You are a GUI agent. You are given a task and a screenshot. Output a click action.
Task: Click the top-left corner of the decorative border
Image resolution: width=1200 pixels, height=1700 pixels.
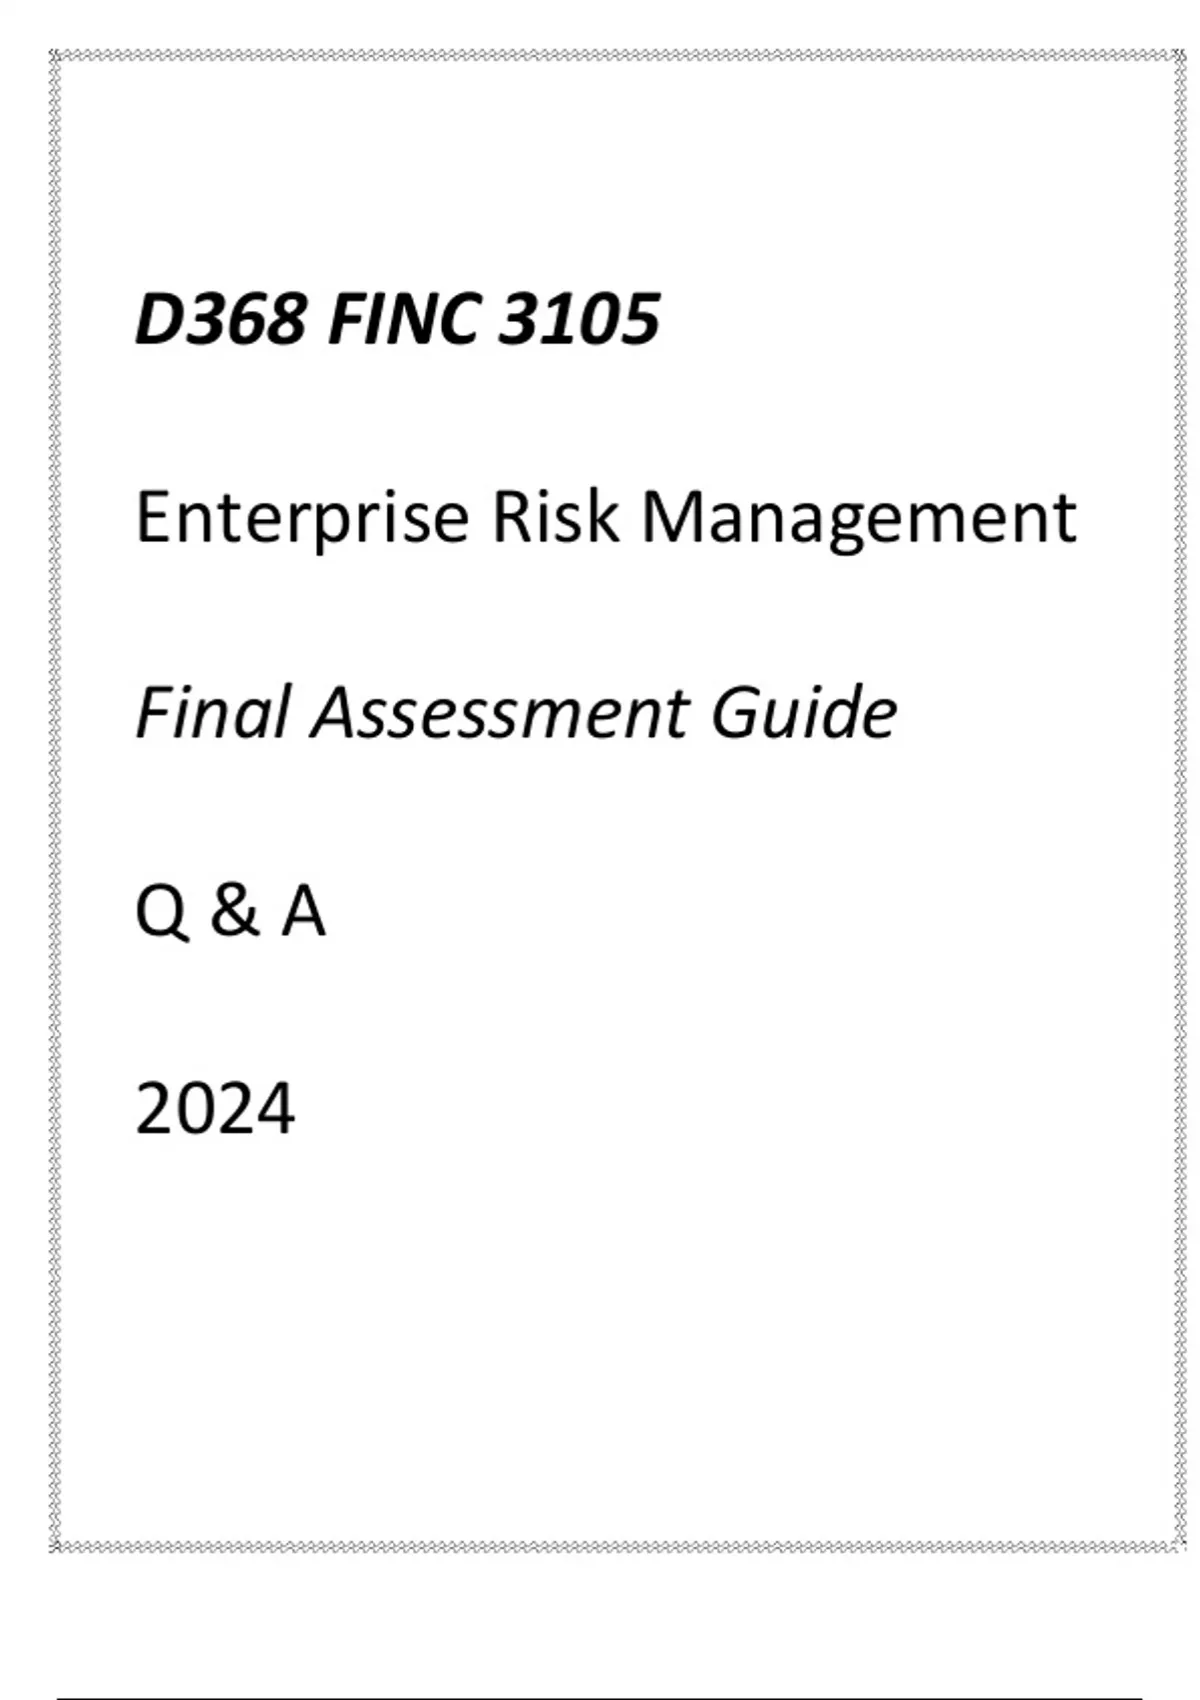[x=55, y=56]
